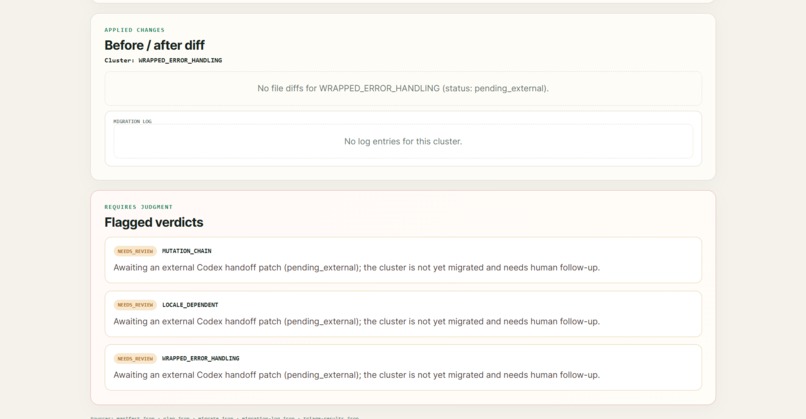Select the MUTATION_CHAIN cluster name
Viewport: 806px width, 419px height.
click(187, 251)
